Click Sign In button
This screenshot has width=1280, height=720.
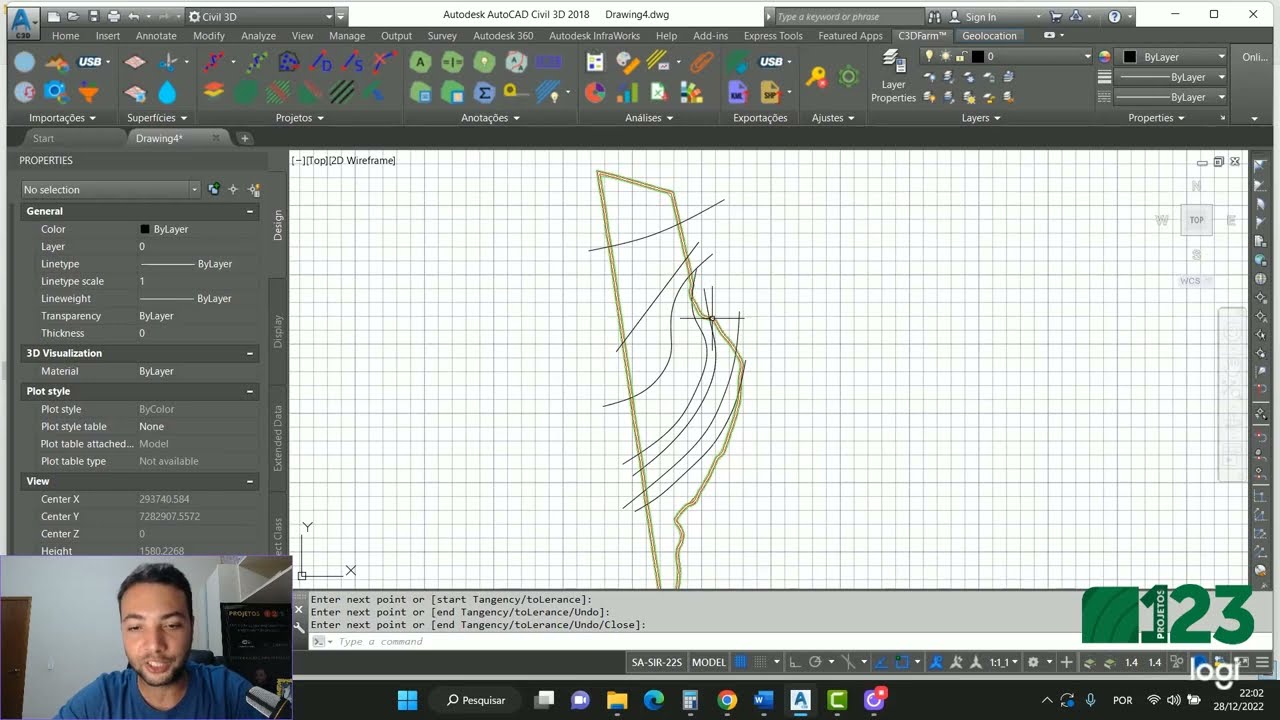(980, 16)
